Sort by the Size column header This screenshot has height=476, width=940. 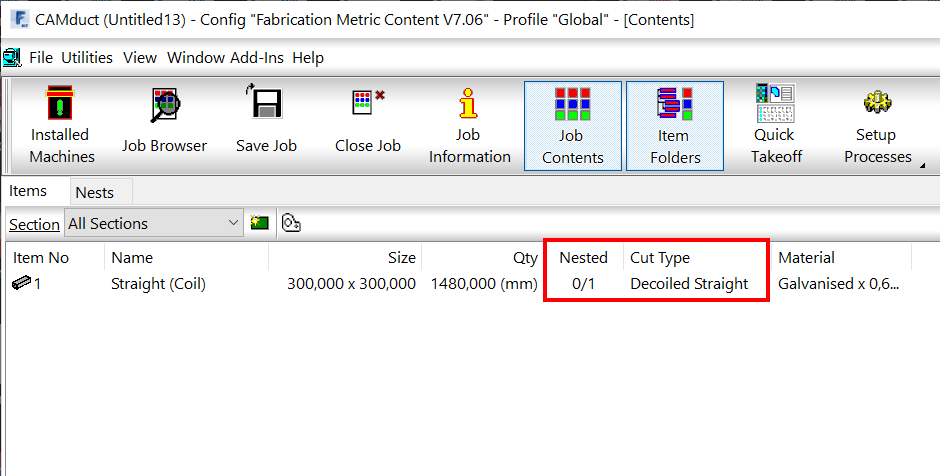coord(345,258)
